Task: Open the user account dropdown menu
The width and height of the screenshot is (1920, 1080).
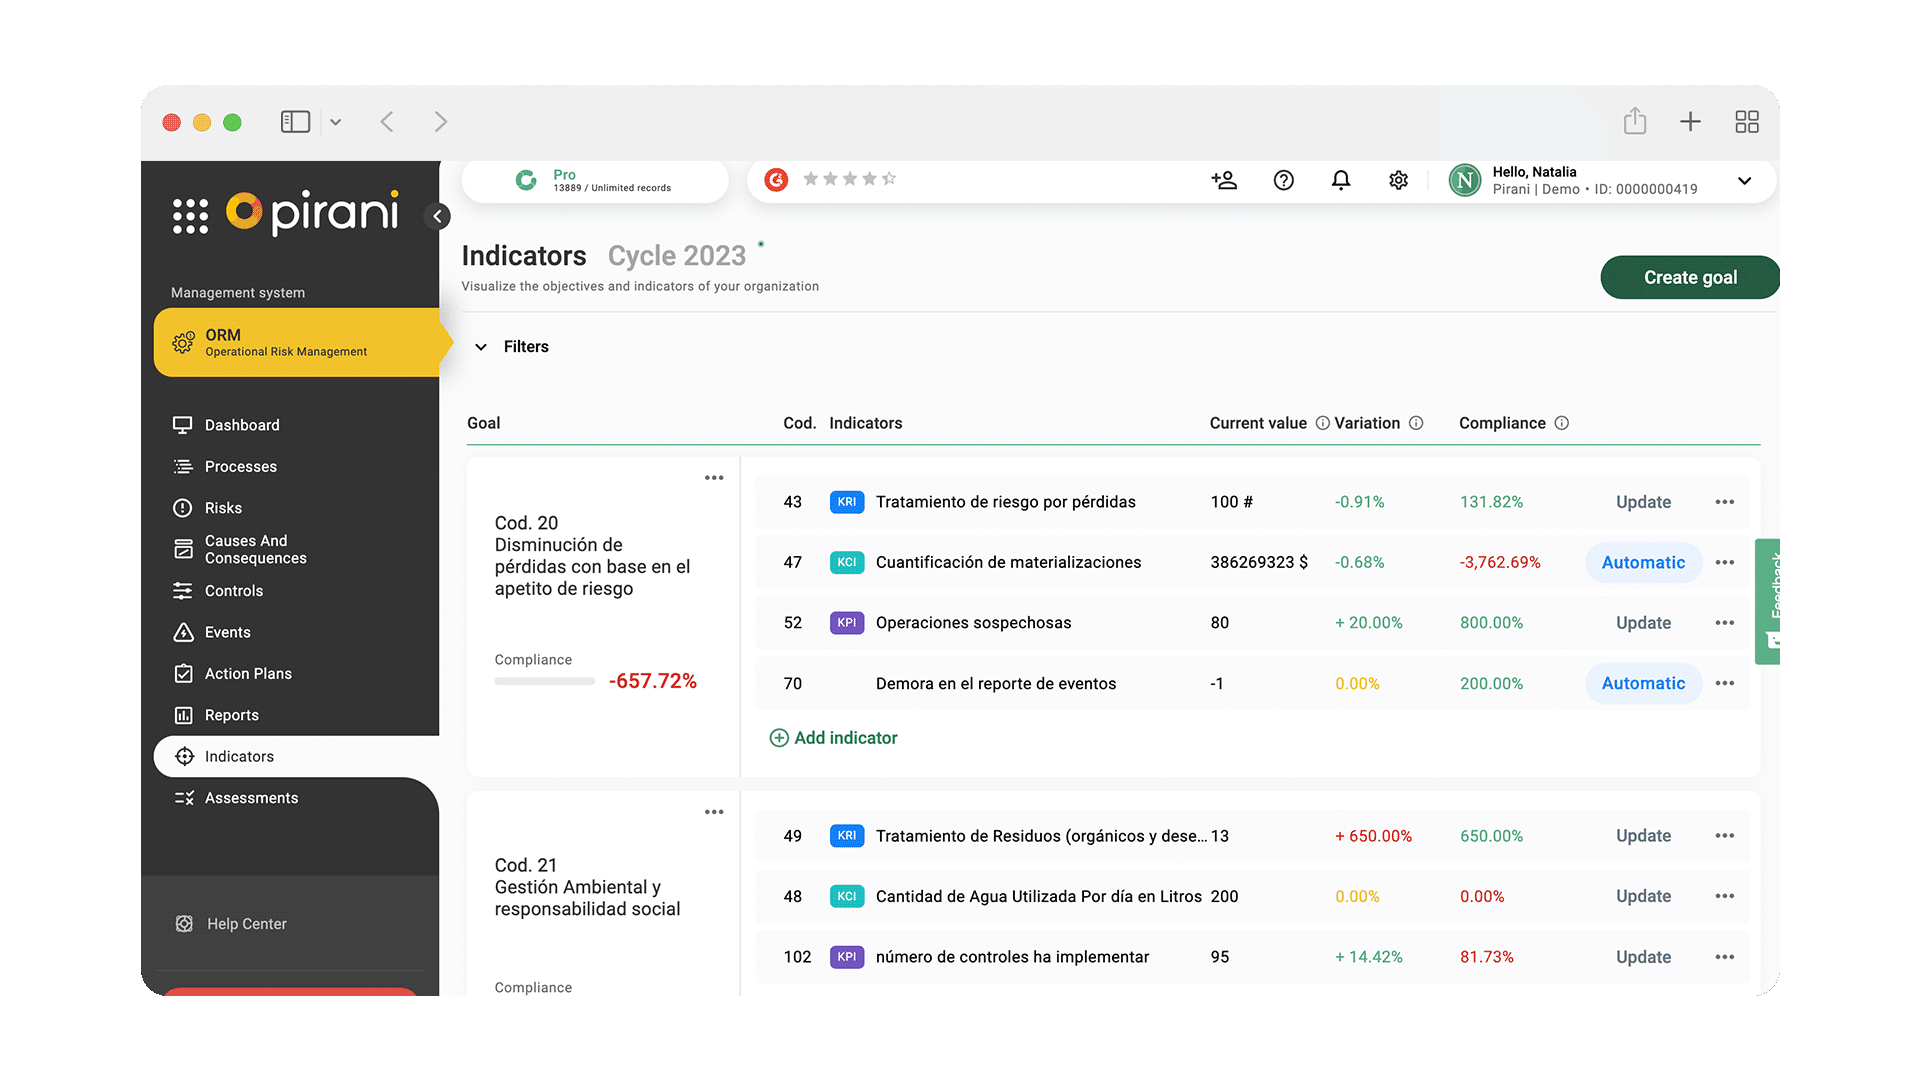Action: coord(1745,181)
